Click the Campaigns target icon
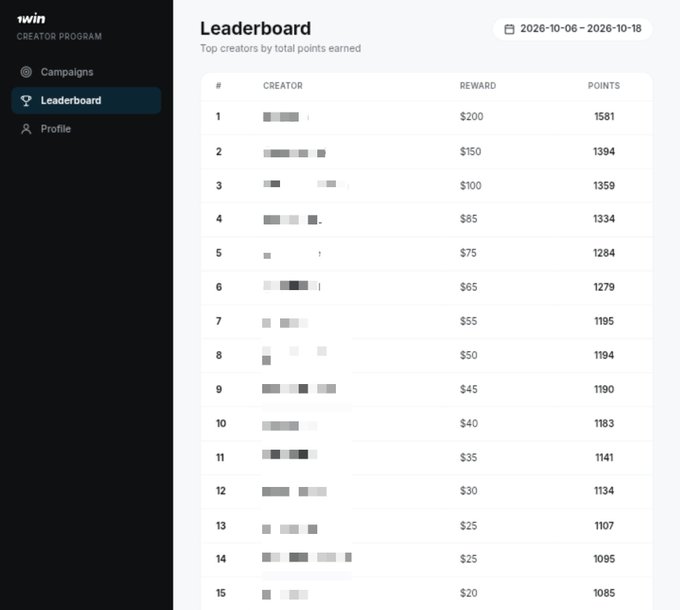 [26, 72]
